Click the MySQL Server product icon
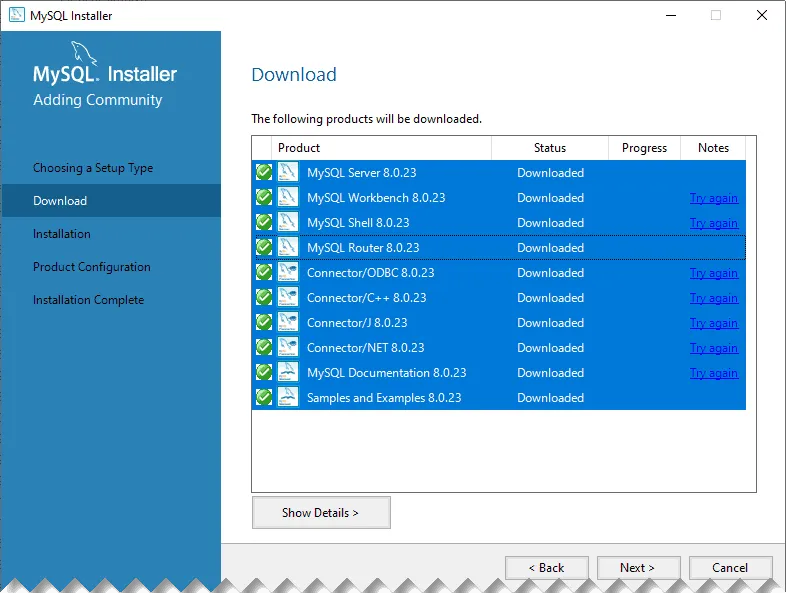This screenshot has height=593, width=786. (288, 172)
